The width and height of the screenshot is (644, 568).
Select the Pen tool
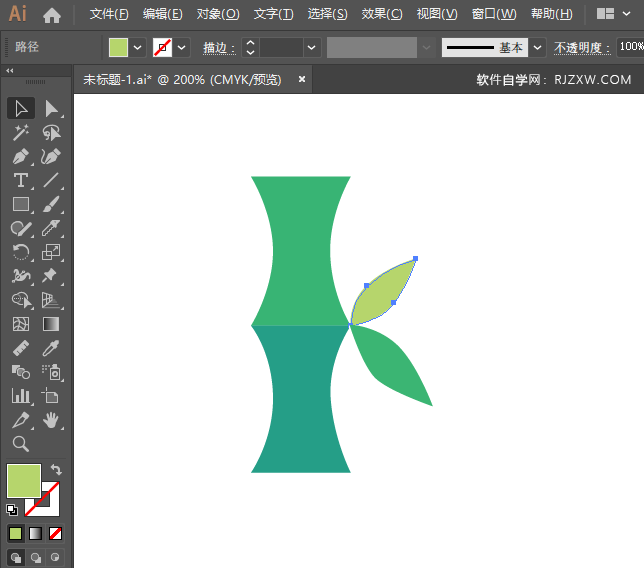click(21, 156)
